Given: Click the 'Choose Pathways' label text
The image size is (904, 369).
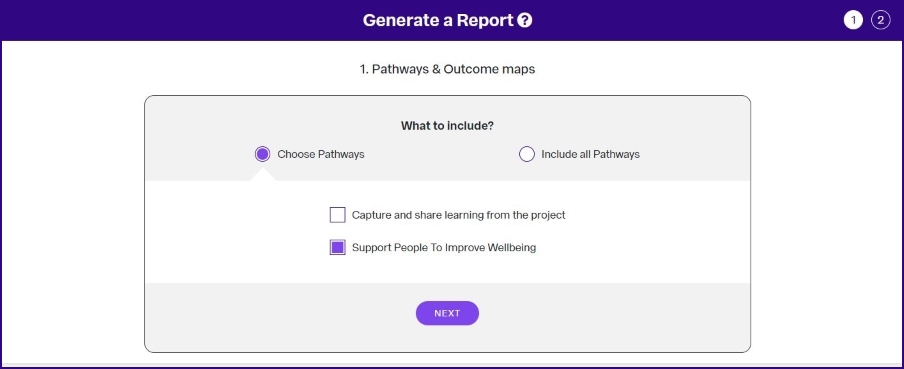Looking at the screenshot, I should click(x=321, y=155).
